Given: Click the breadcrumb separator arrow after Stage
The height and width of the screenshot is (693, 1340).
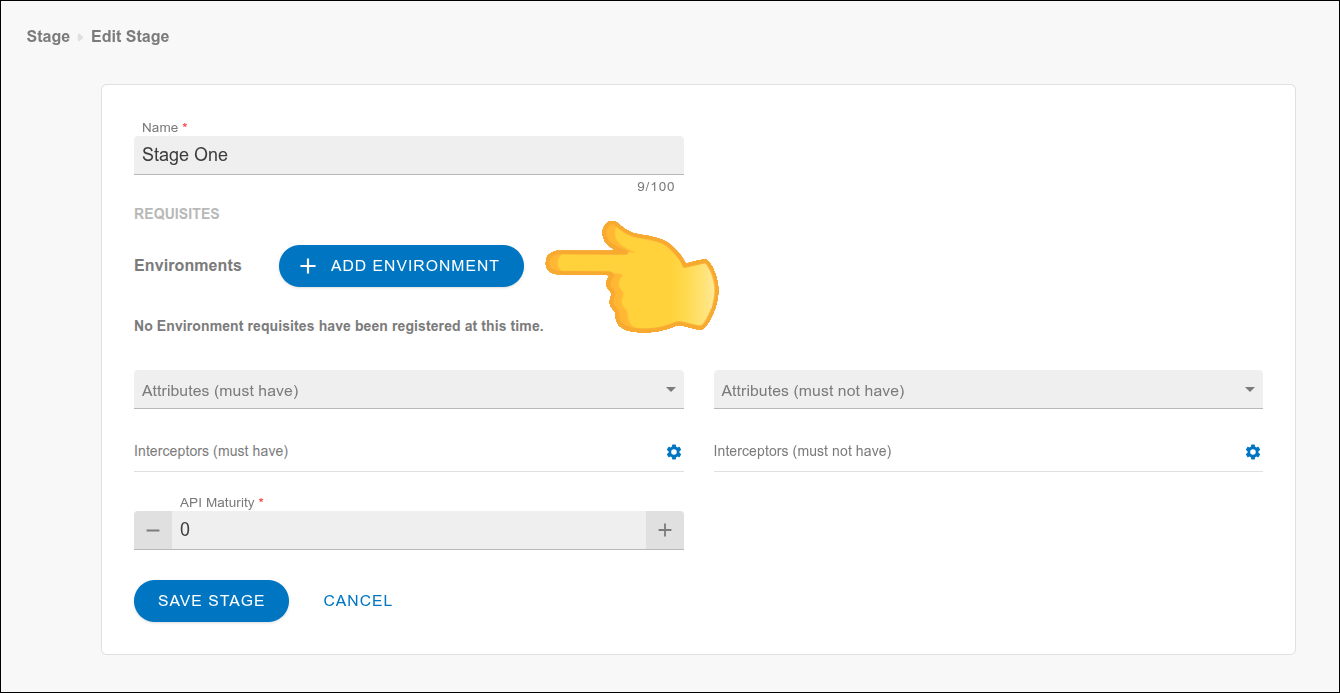Looking at the screenshot, I should coord(77,36).
